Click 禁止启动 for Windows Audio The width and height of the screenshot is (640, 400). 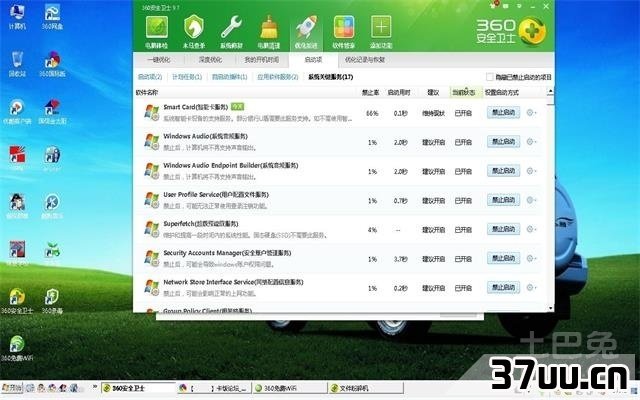[x=503, y=142]
